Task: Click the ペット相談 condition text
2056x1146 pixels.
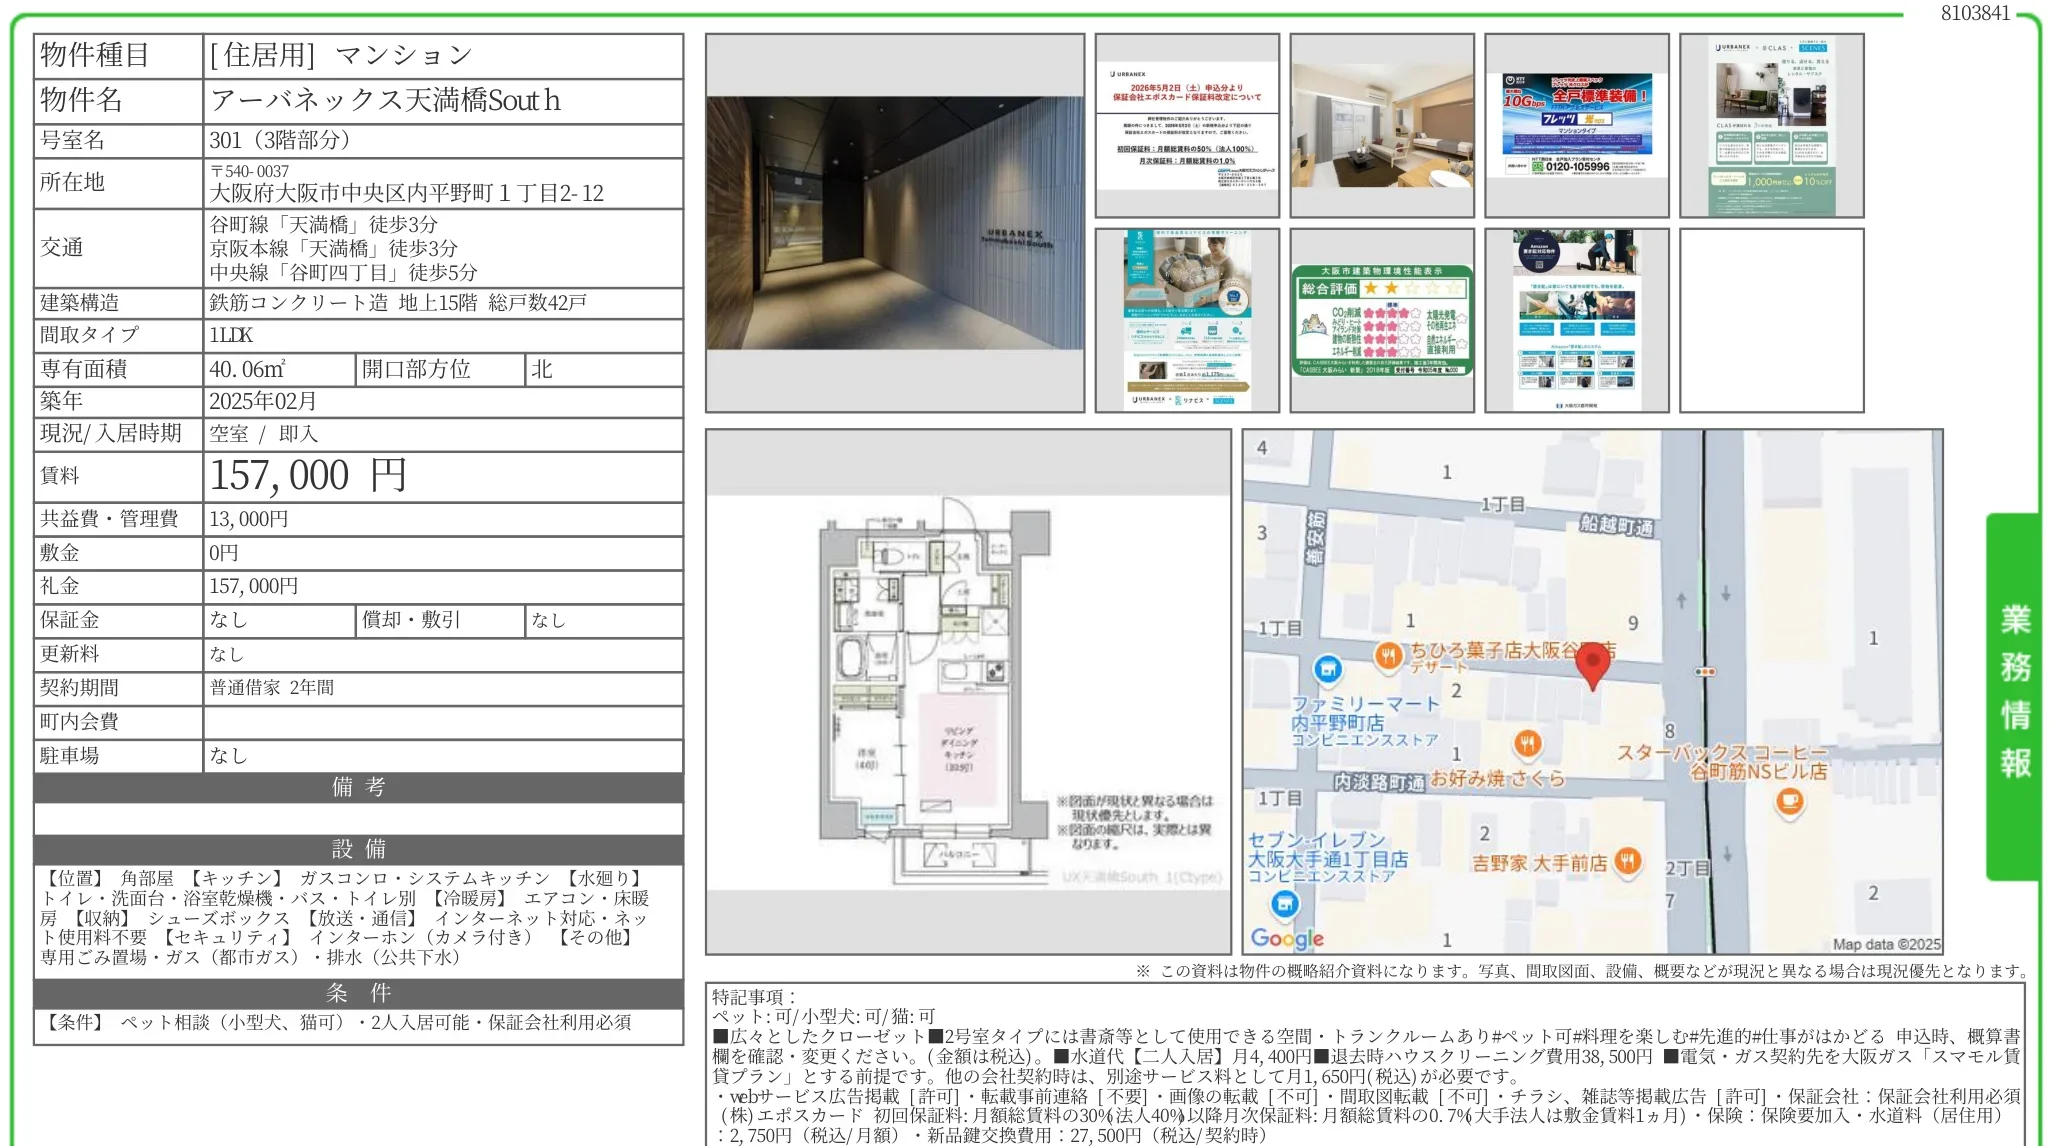Action: (232, 1022)
